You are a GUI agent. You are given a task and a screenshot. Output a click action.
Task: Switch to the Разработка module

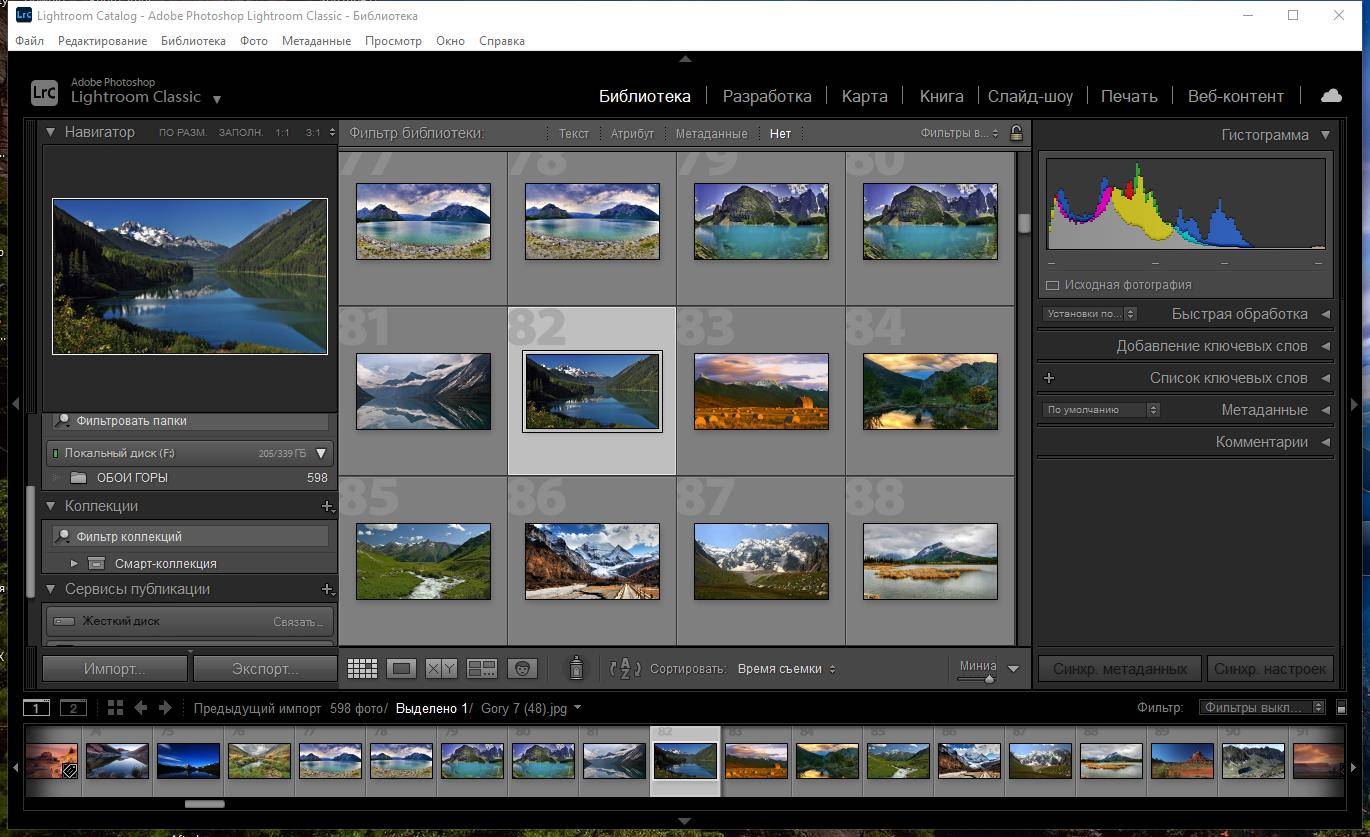click(767, 96)
